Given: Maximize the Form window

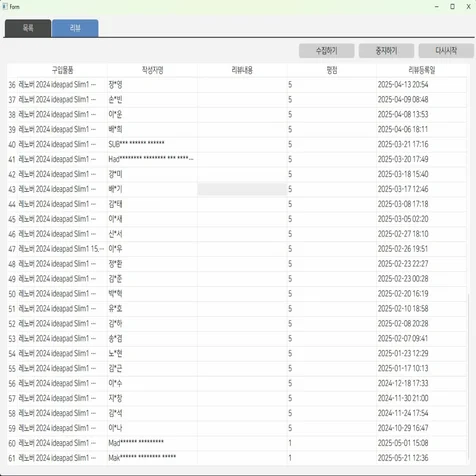Looking at the screenshot, I should pyautogui.click(x=452, y=6).
